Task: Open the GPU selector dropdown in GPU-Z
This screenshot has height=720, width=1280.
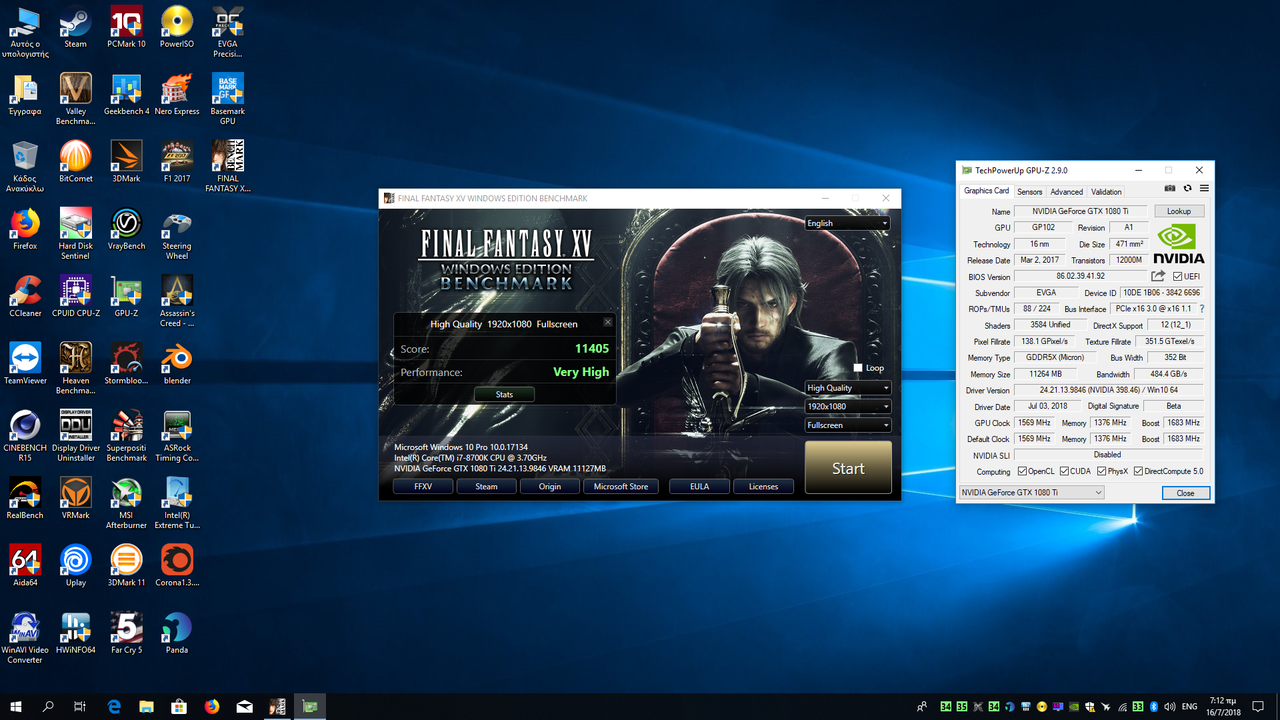Action: point(1031,492)
